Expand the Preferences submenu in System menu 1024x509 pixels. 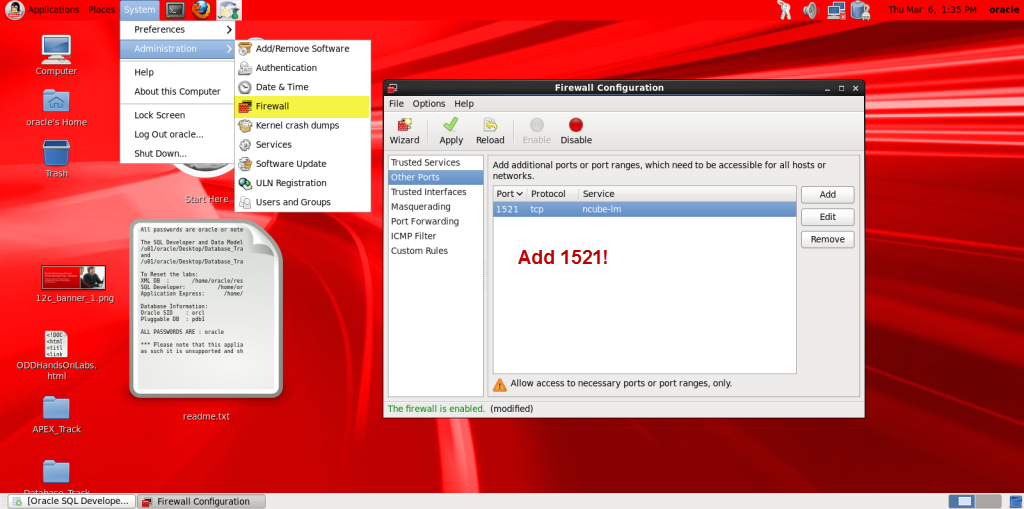tap(177, 29)
